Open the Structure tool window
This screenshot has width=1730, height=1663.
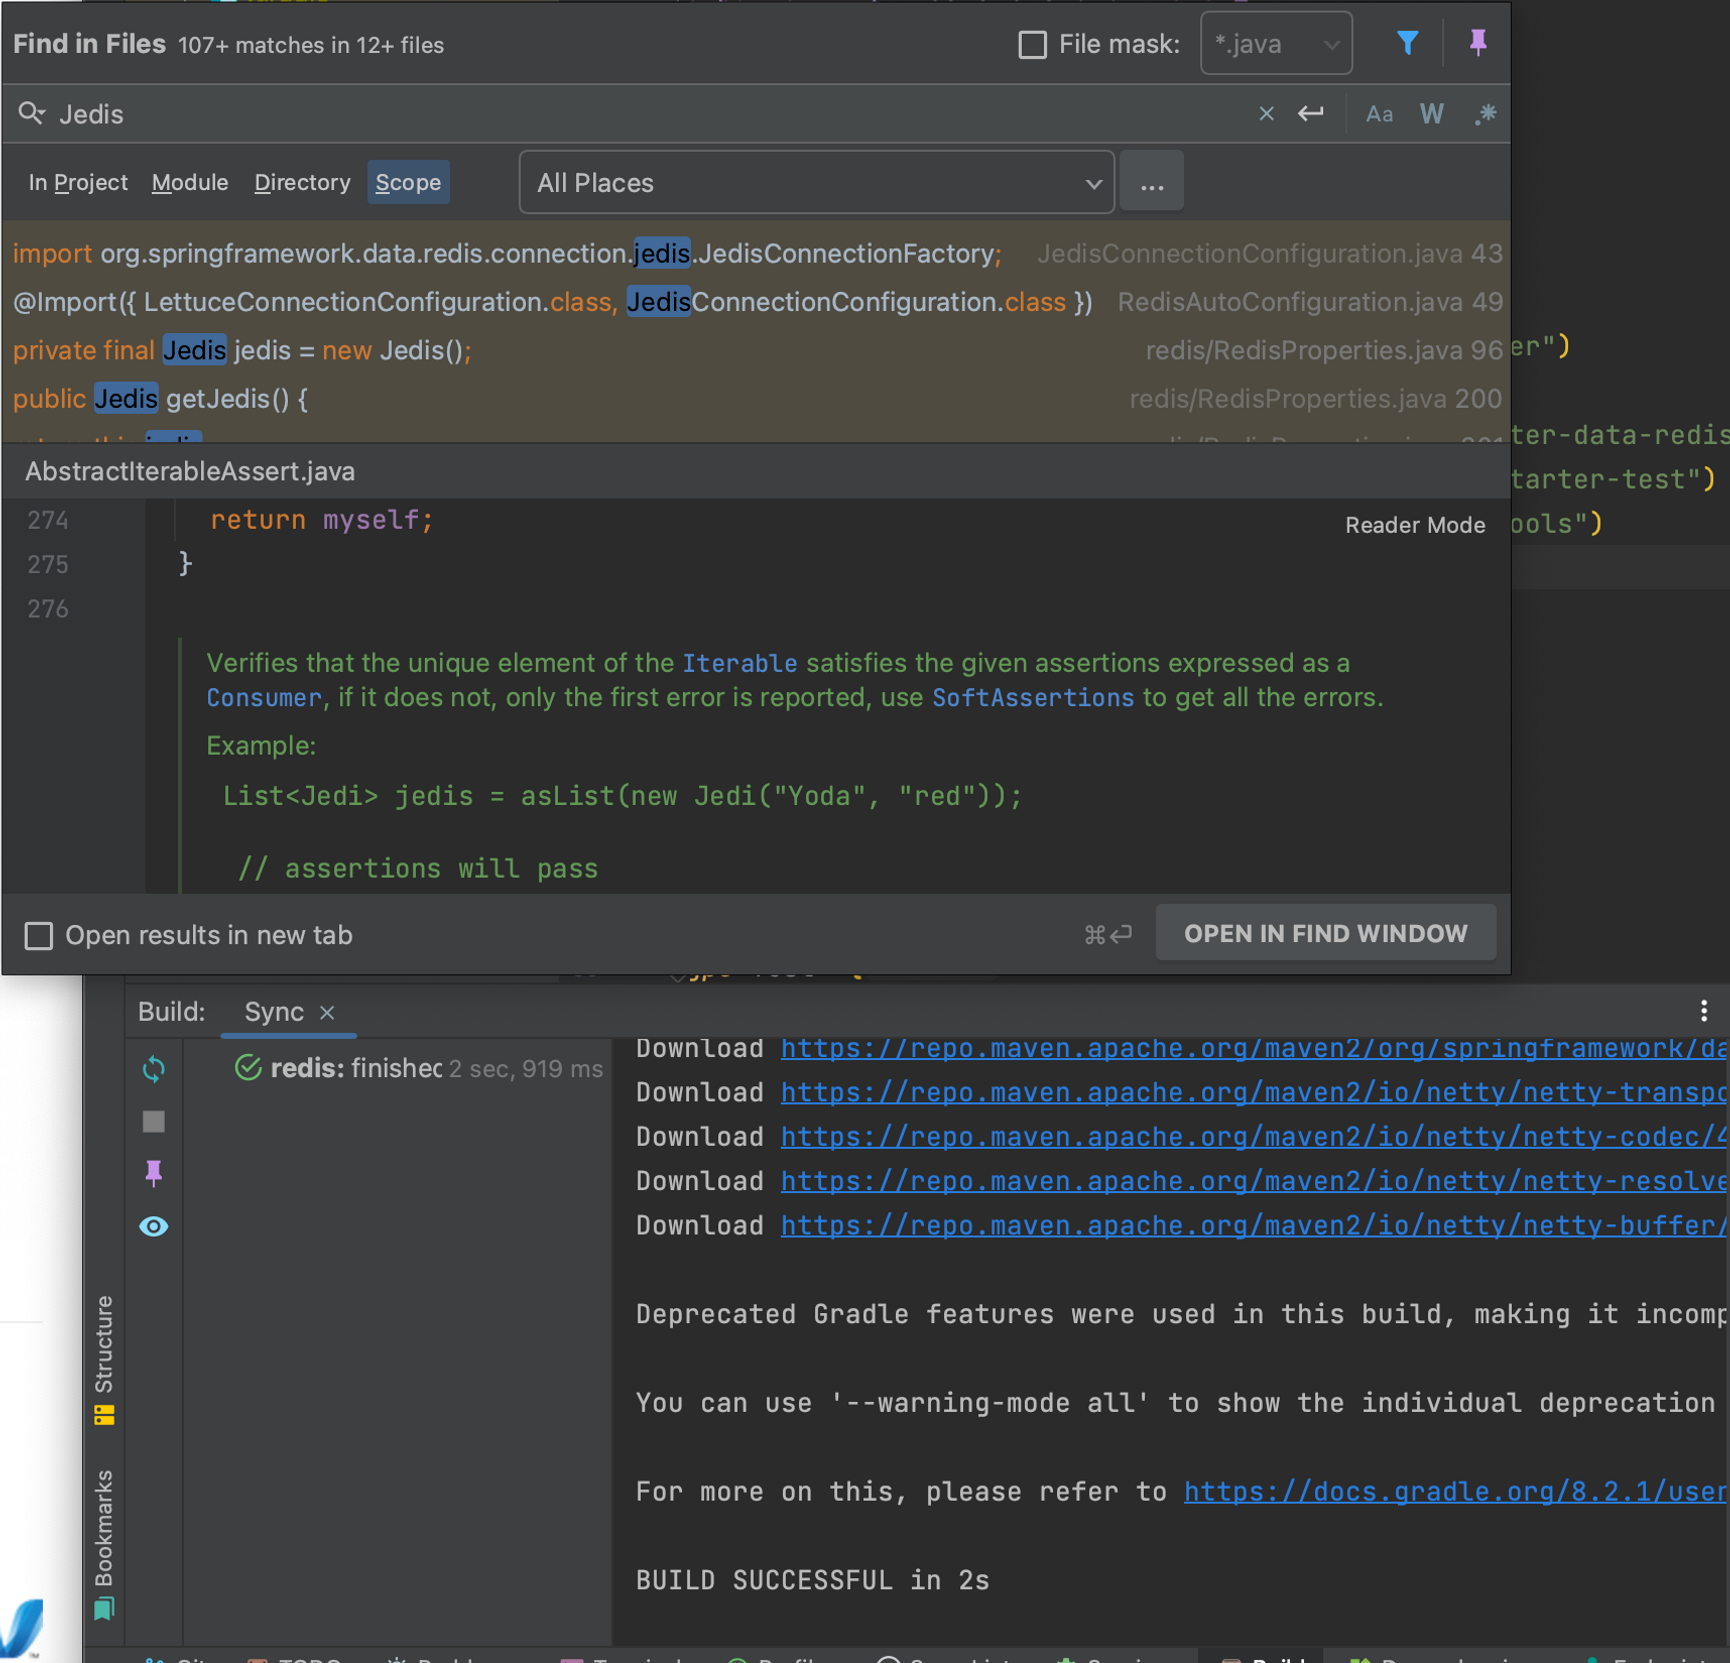click(x=104, y=1360)
